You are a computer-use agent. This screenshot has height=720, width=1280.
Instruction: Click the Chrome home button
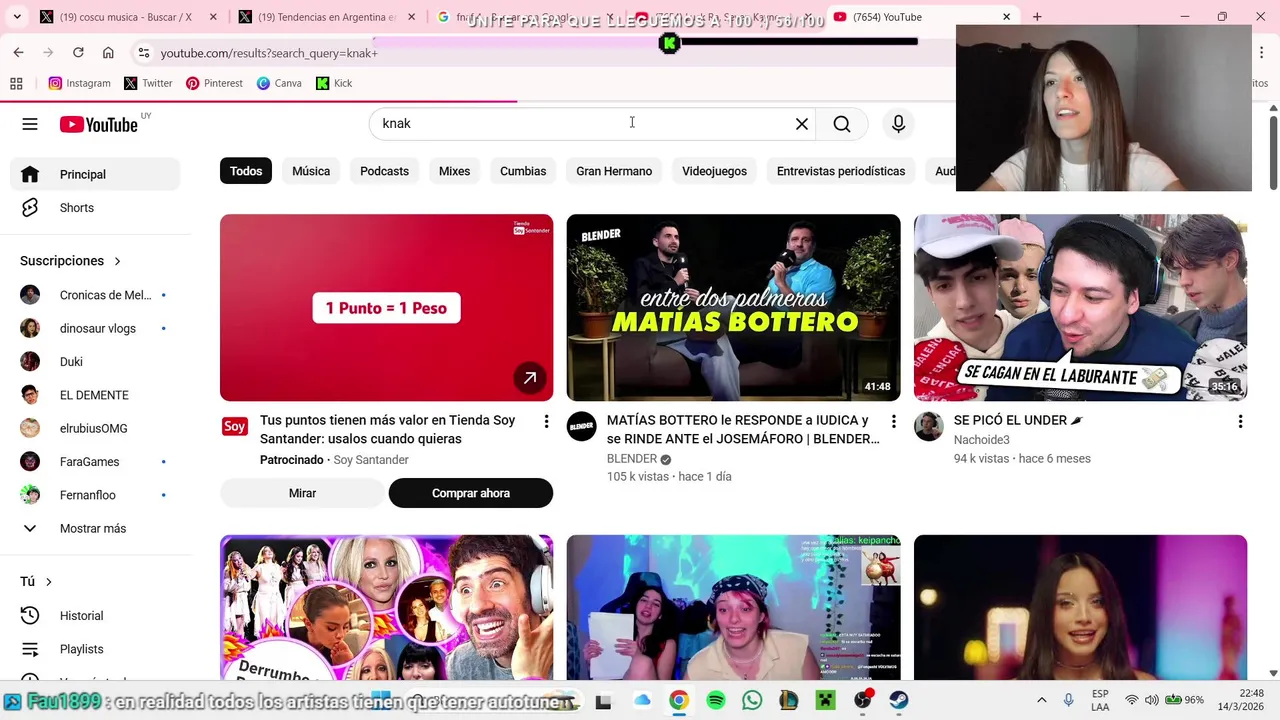tap(108, 52)
